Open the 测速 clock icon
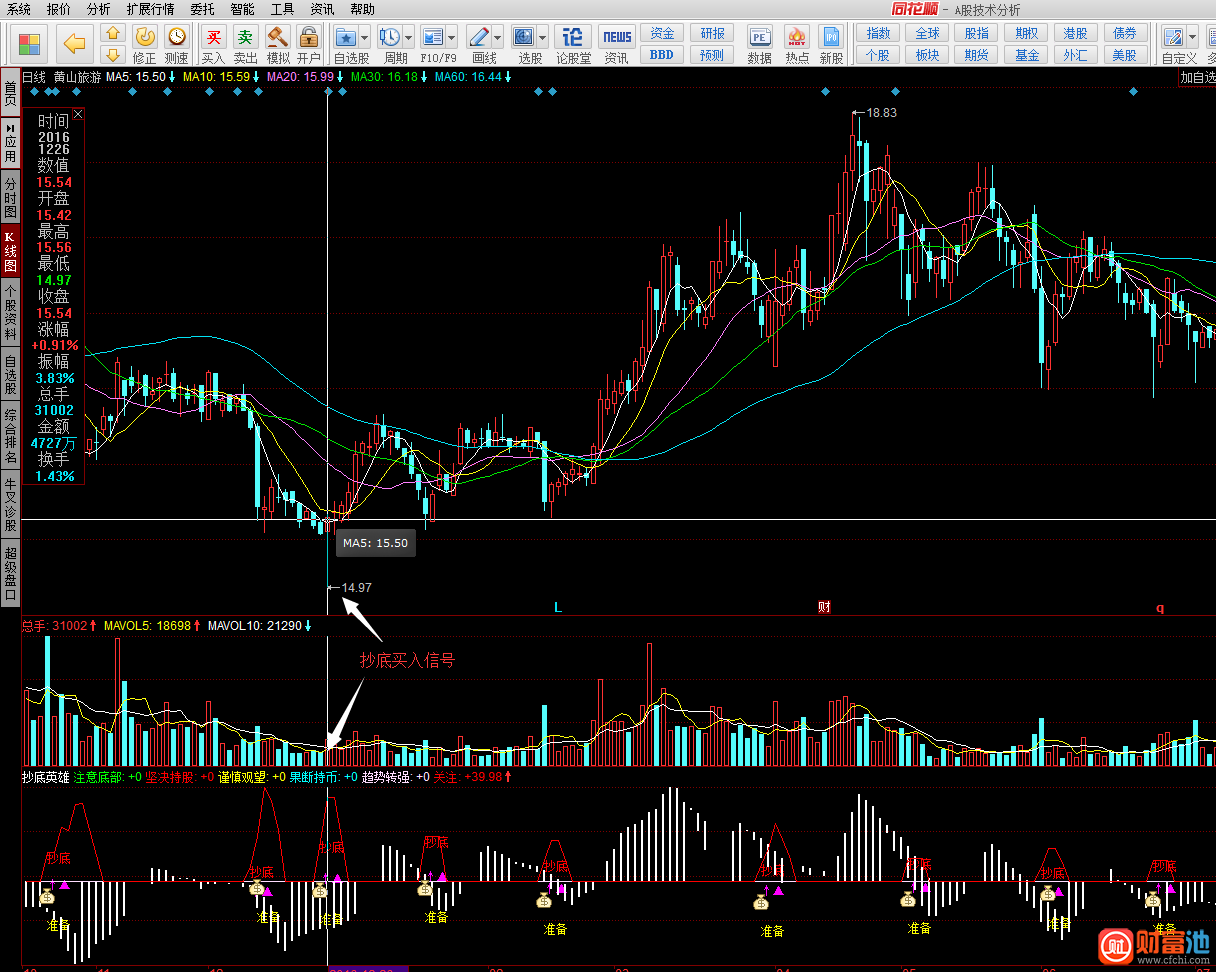 (x=176, y=37)
